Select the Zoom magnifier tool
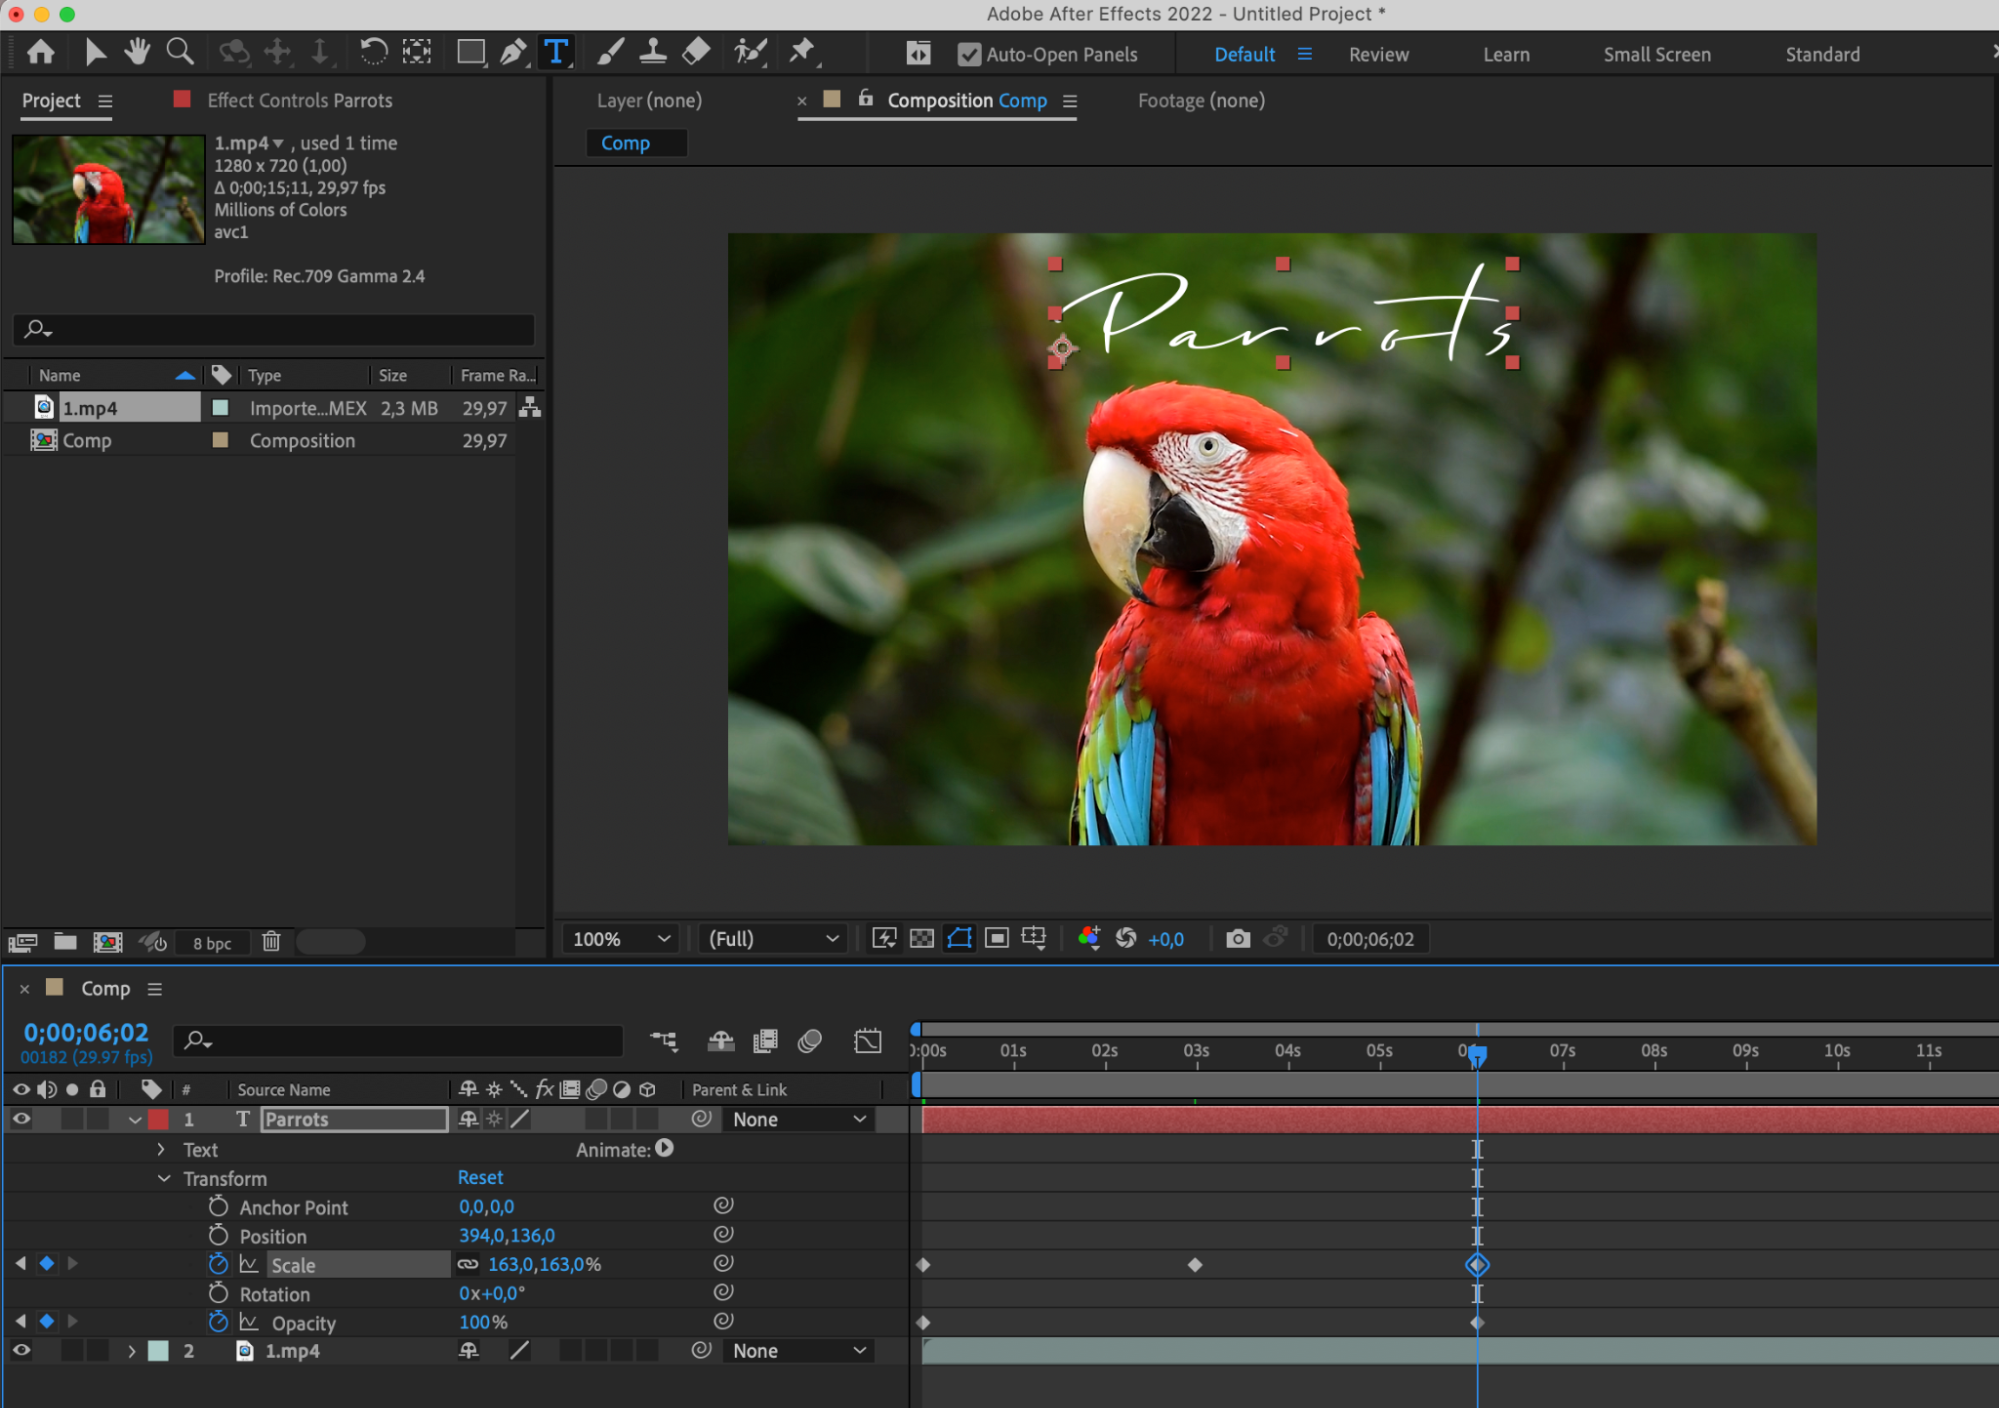Image resolution: width=1999 pixels, height=1409 pixels. [x=180, y=52]
